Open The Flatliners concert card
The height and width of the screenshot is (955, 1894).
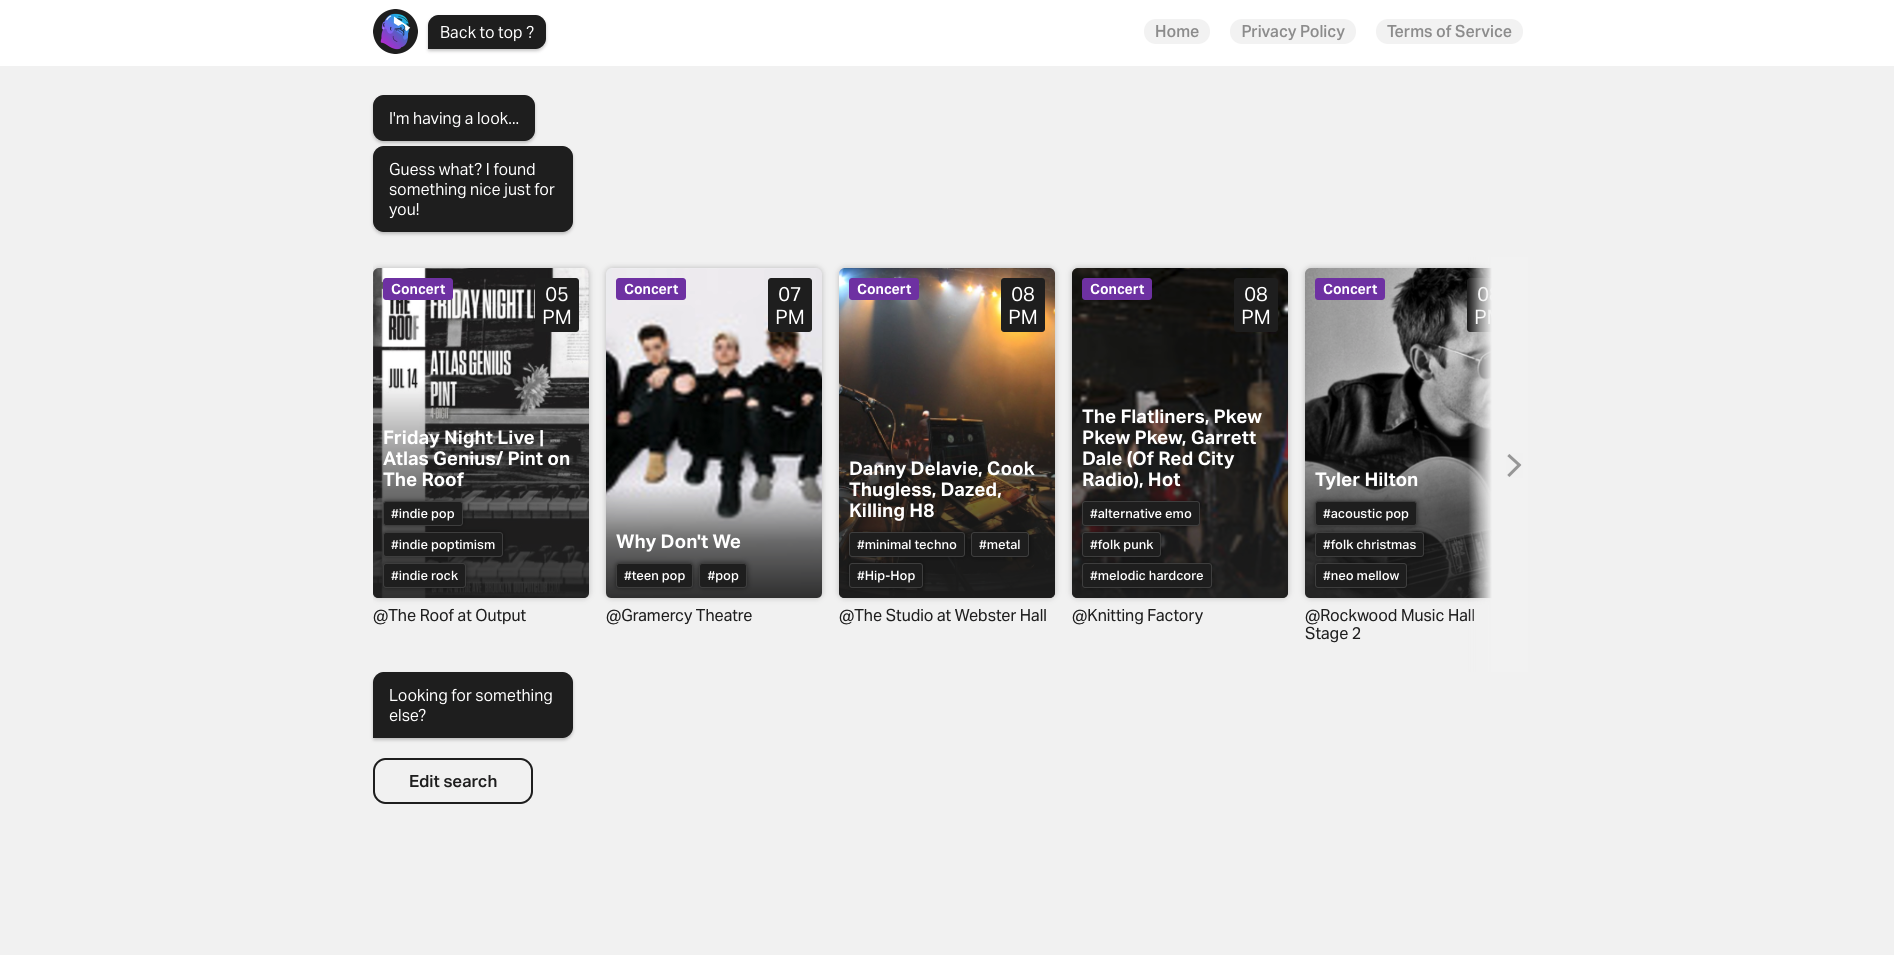1180,433
